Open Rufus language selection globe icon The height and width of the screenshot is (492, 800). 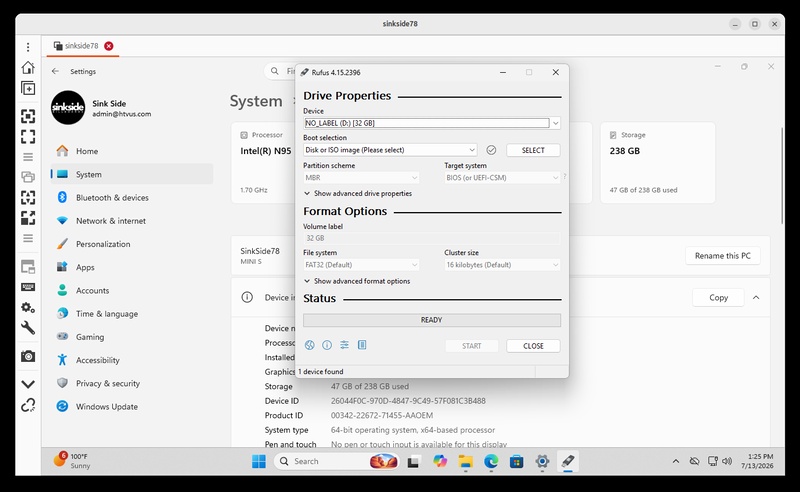coord(309,345)
